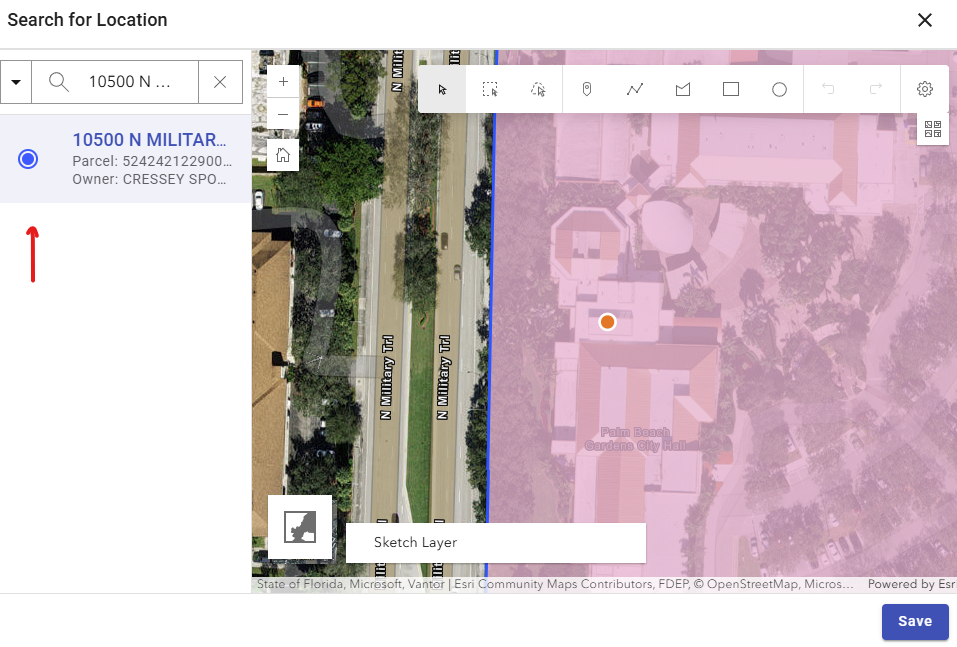Activate the rectangle selection tool

490,89
